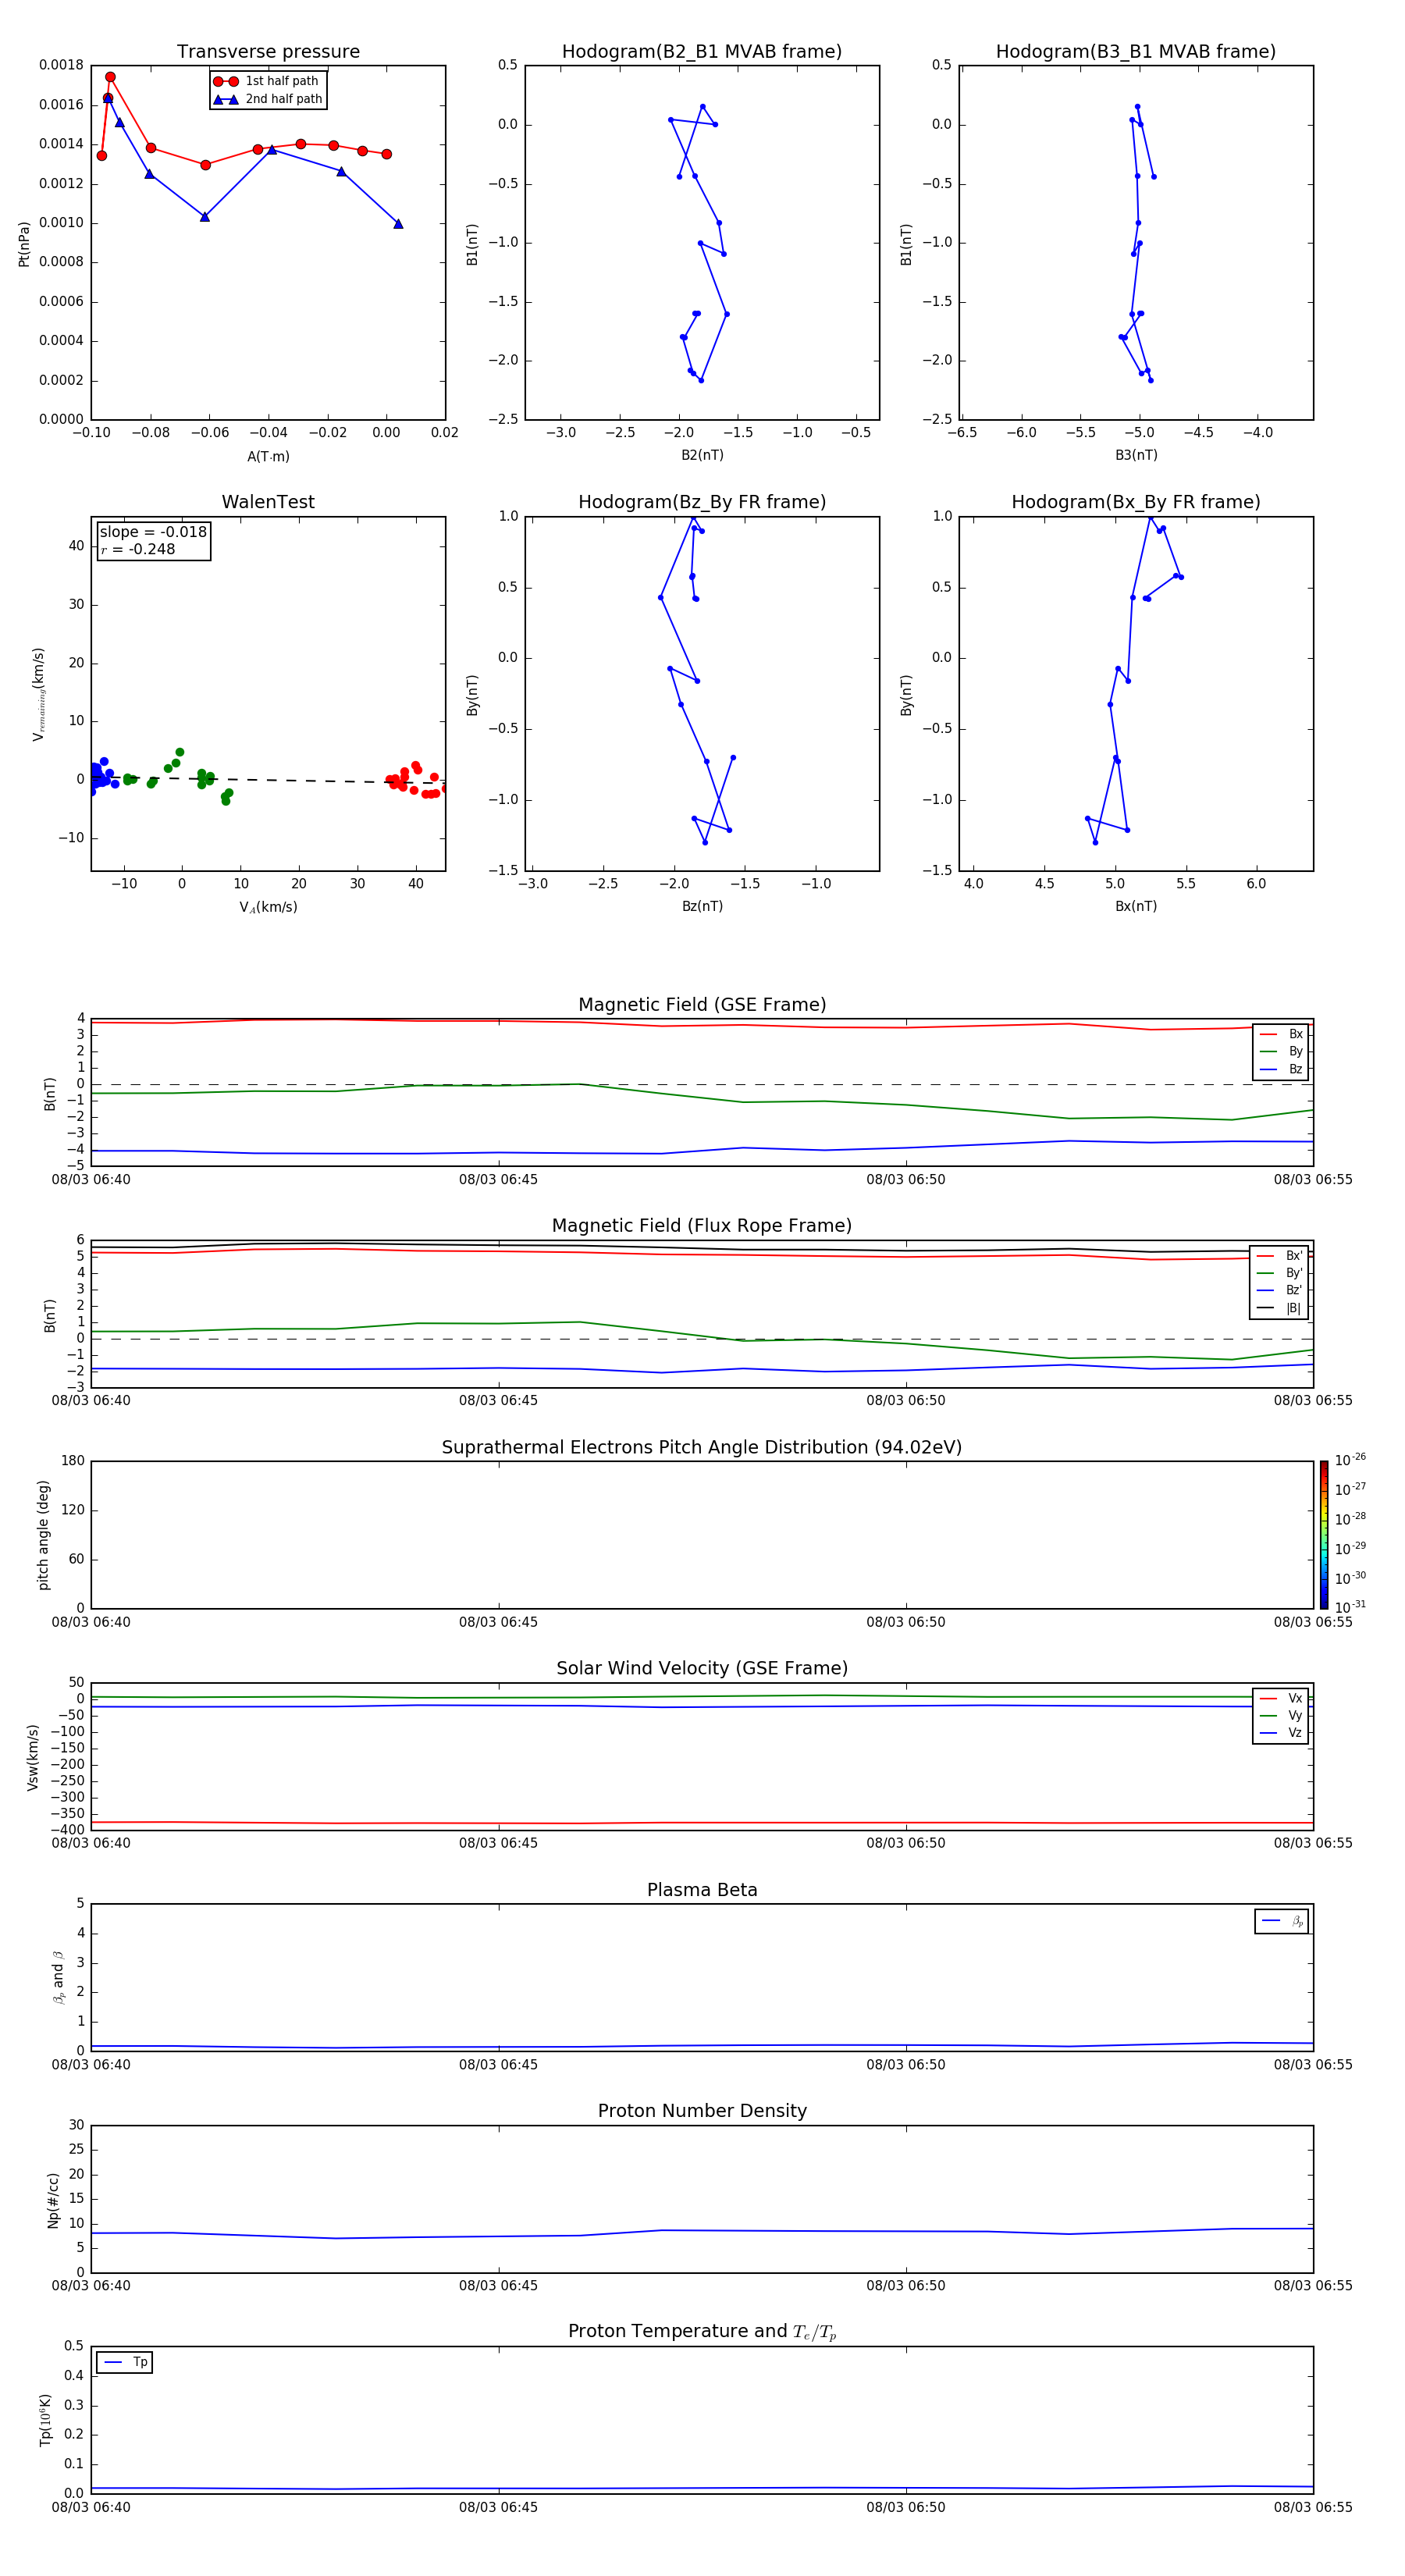The image size is (1405, 2576).
Task: Click 'Solar Wind Velocity (GSE Frame)' title
Action: 702,1668
